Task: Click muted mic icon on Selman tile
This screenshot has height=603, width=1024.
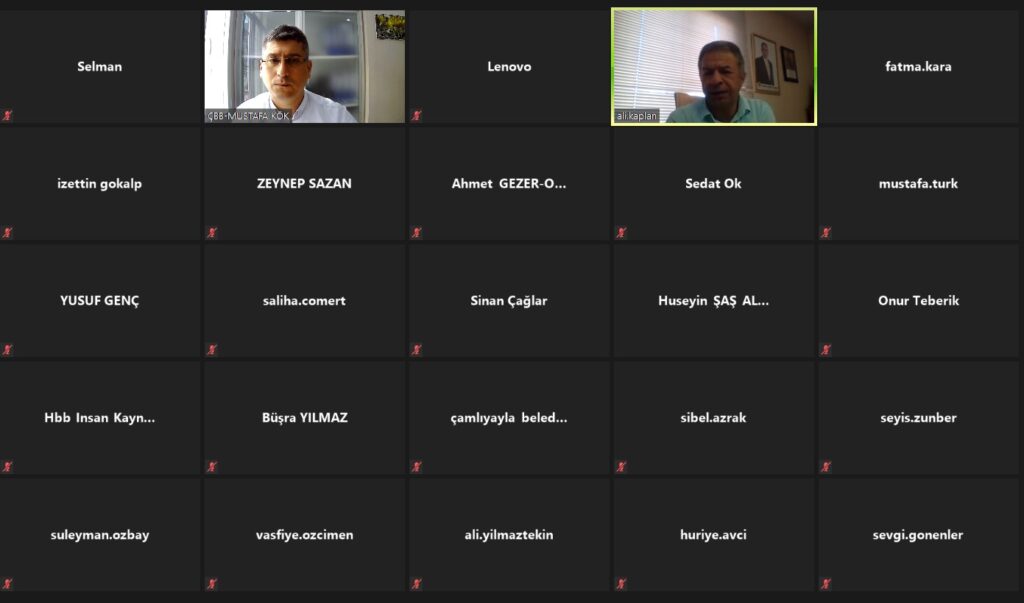Action: click(x=7, y=116)
